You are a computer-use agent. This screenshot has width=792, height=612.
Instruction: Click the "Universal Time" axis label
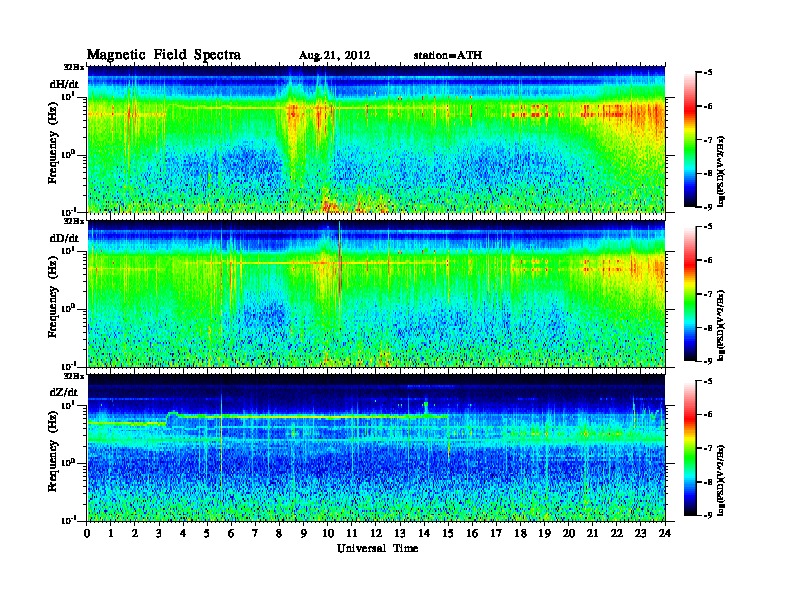coord(377,548)
